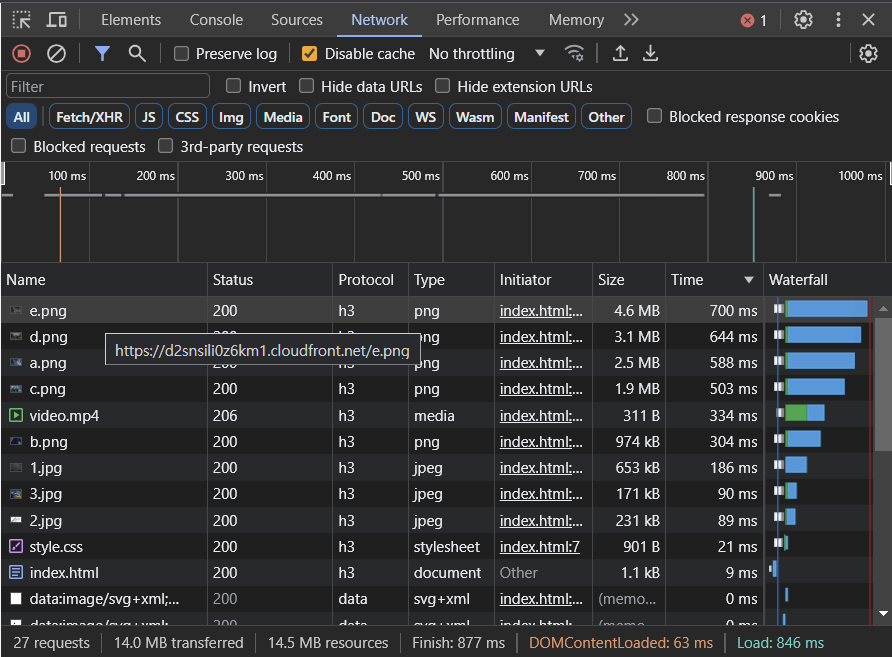Select the Img request filter tab
This screenshot has width=892, height=657.
[231, 116]
